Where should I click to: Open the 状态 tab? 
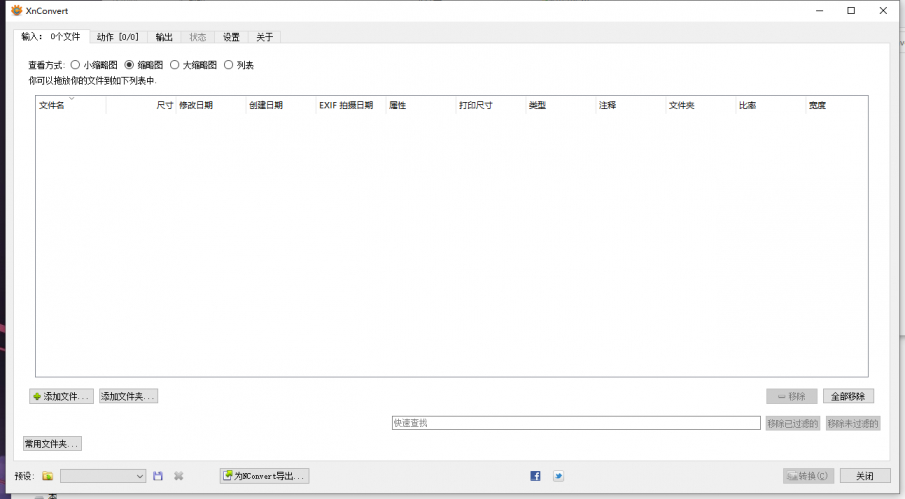198,37
